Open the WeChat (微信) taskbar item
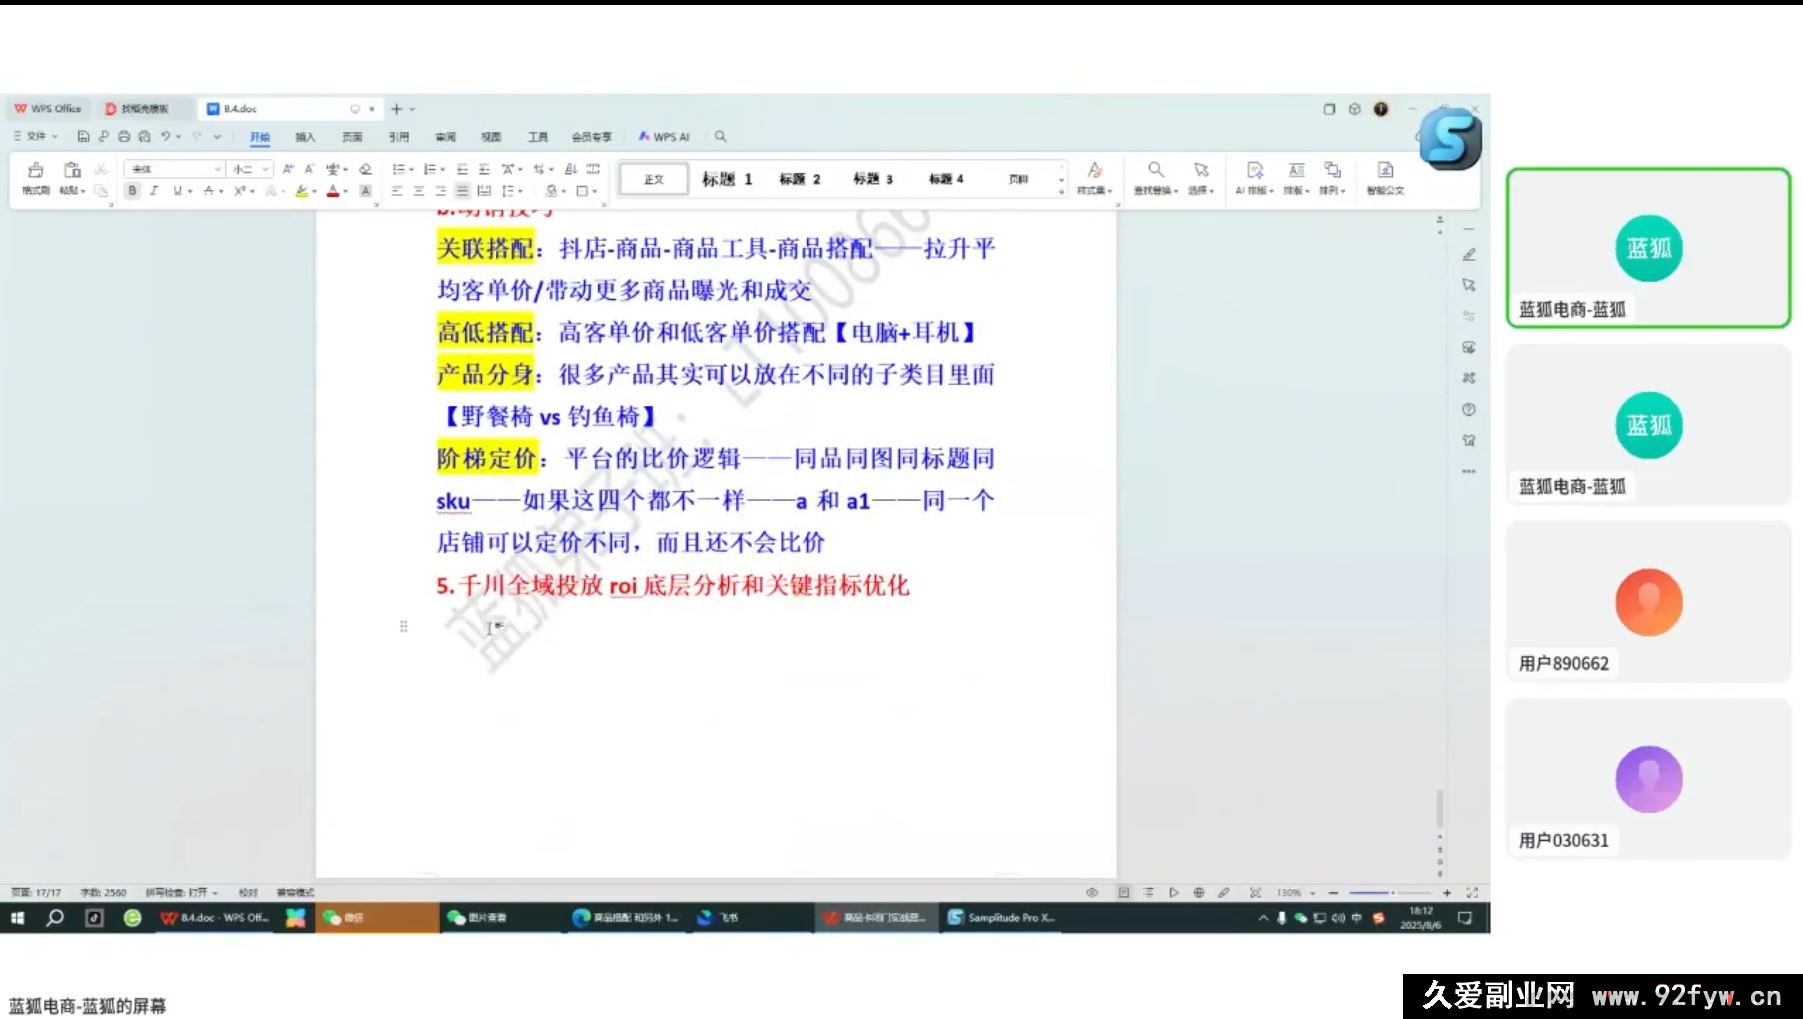The height and width of the screenshot is (1019, 1803). click(344, 917)
